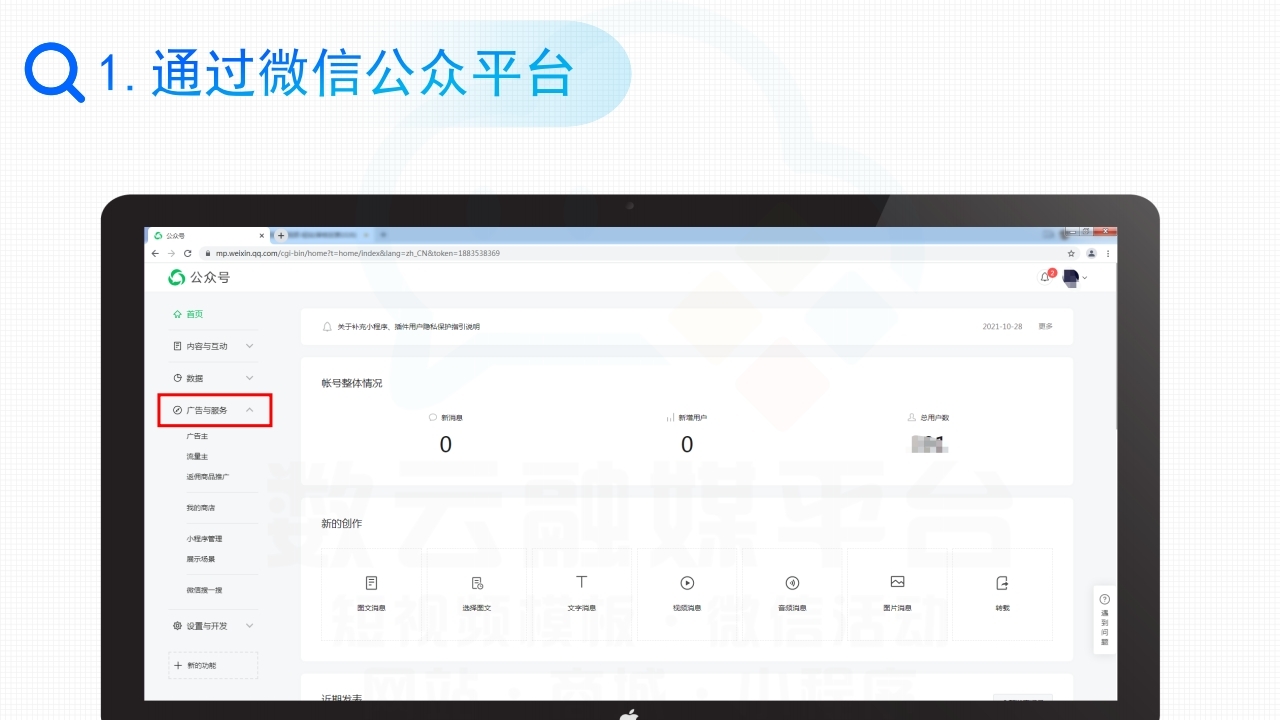Screen dimensions: 1280x720
Task: Click the 图片消息 image icon
Action: [897, 582]
